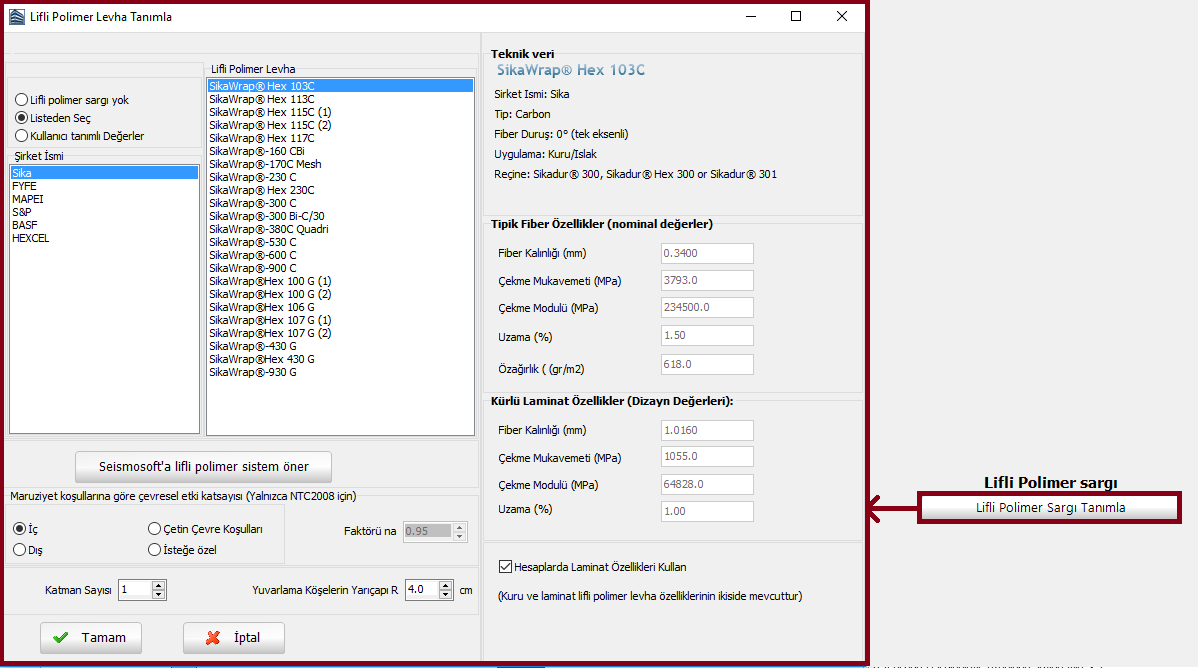Select MAPEI from Şirket İsmi list
The width and height of the screenshot is (1198, 668).
(x=28, y=199)
